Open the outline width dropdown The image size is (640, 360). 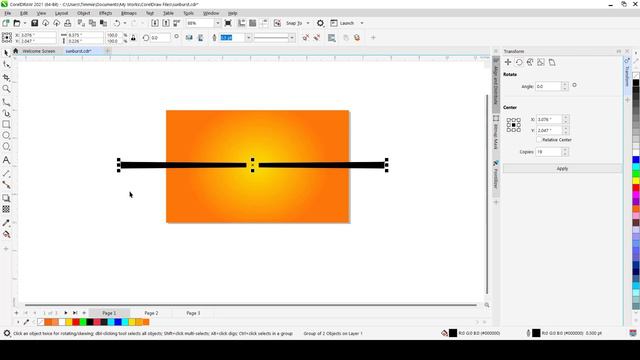(x=248, y=38)
